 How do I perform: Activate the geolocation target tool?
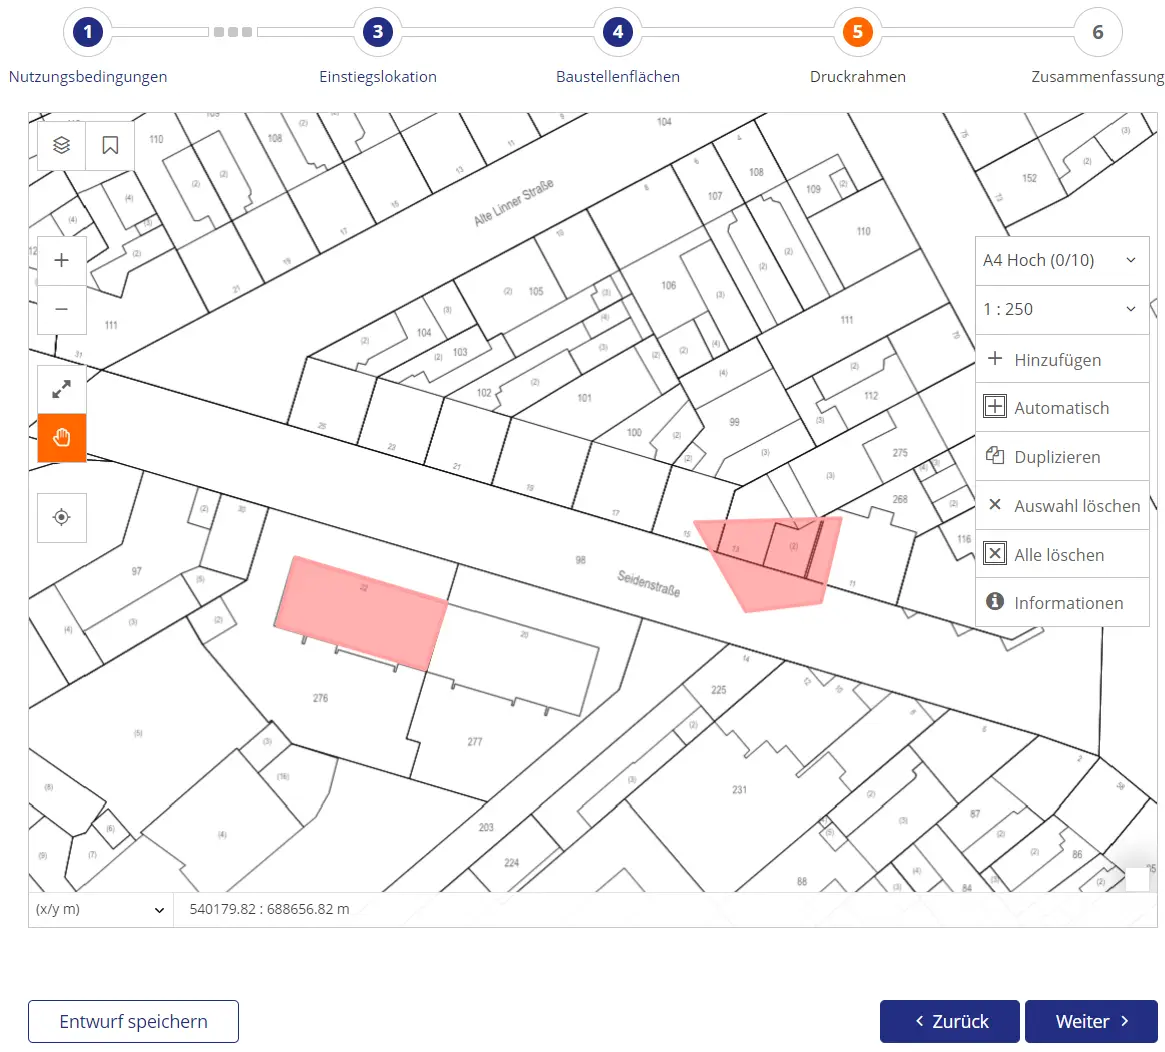tap(61, 517)
